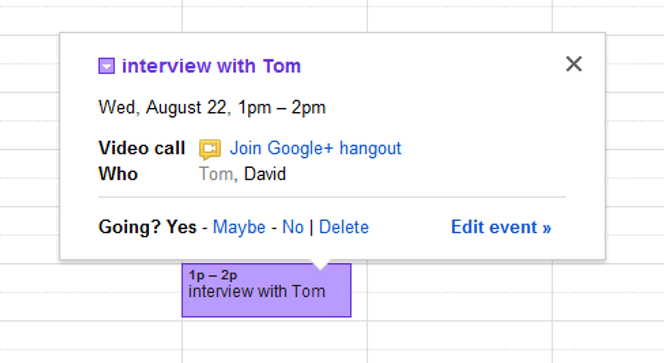Open the purple event color dropdown arrow

click(x=106, y=66)
